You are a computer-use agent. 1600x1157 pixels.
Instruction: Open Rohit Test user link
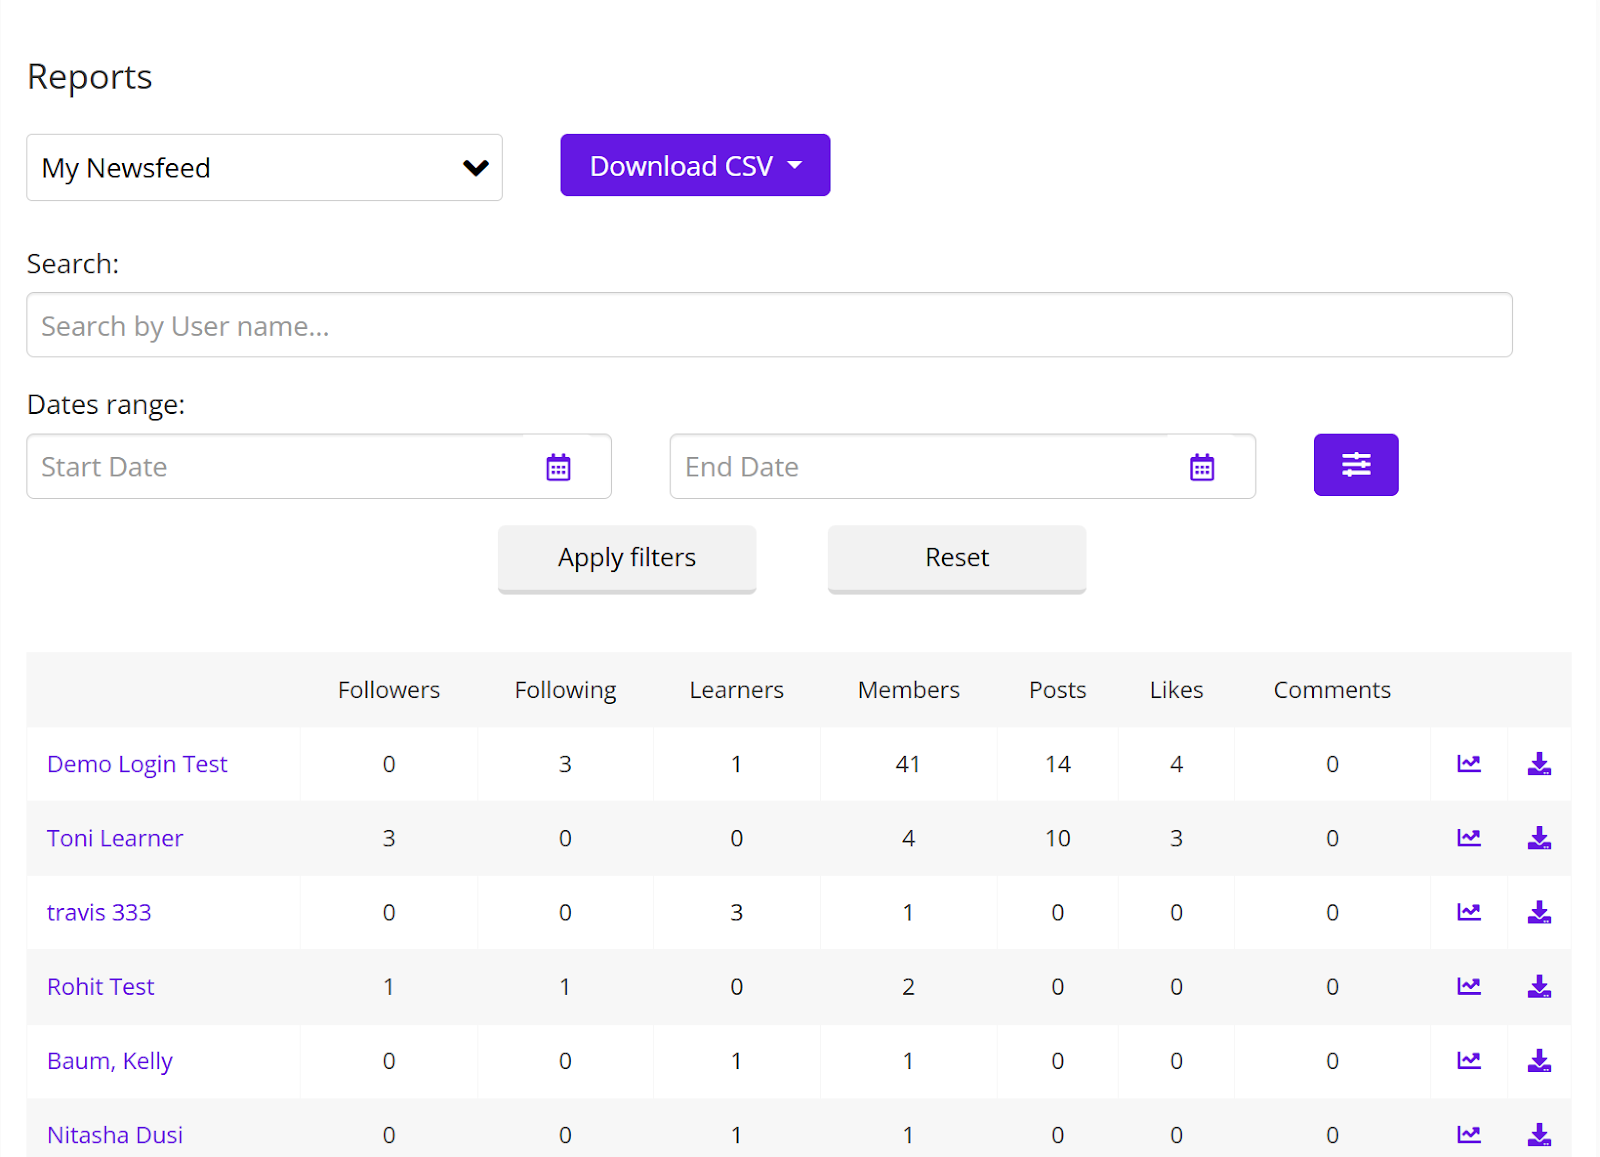point(101,986)
